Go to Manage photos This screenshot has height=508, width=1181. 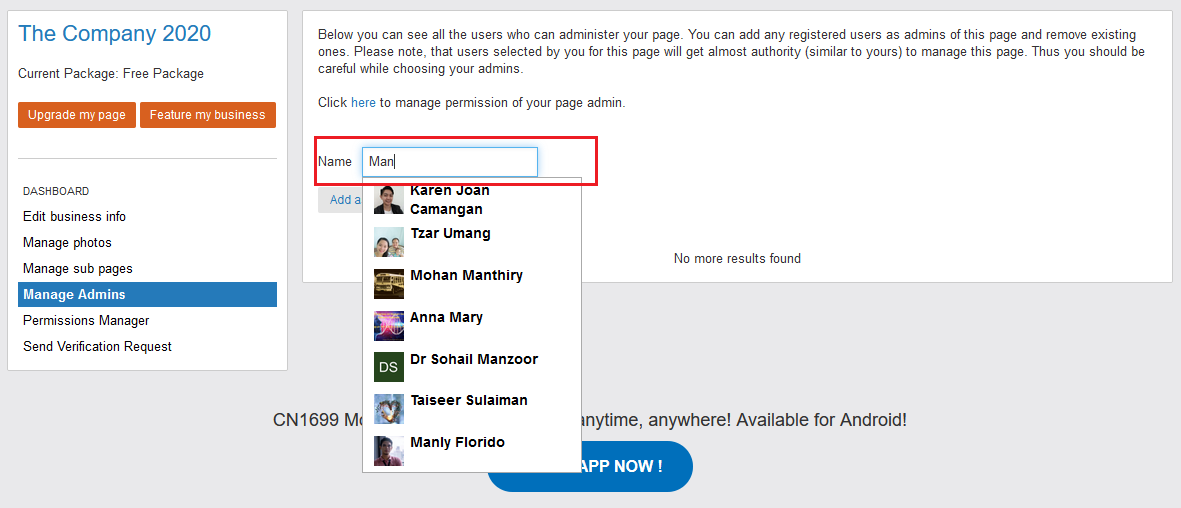point(67,243)
